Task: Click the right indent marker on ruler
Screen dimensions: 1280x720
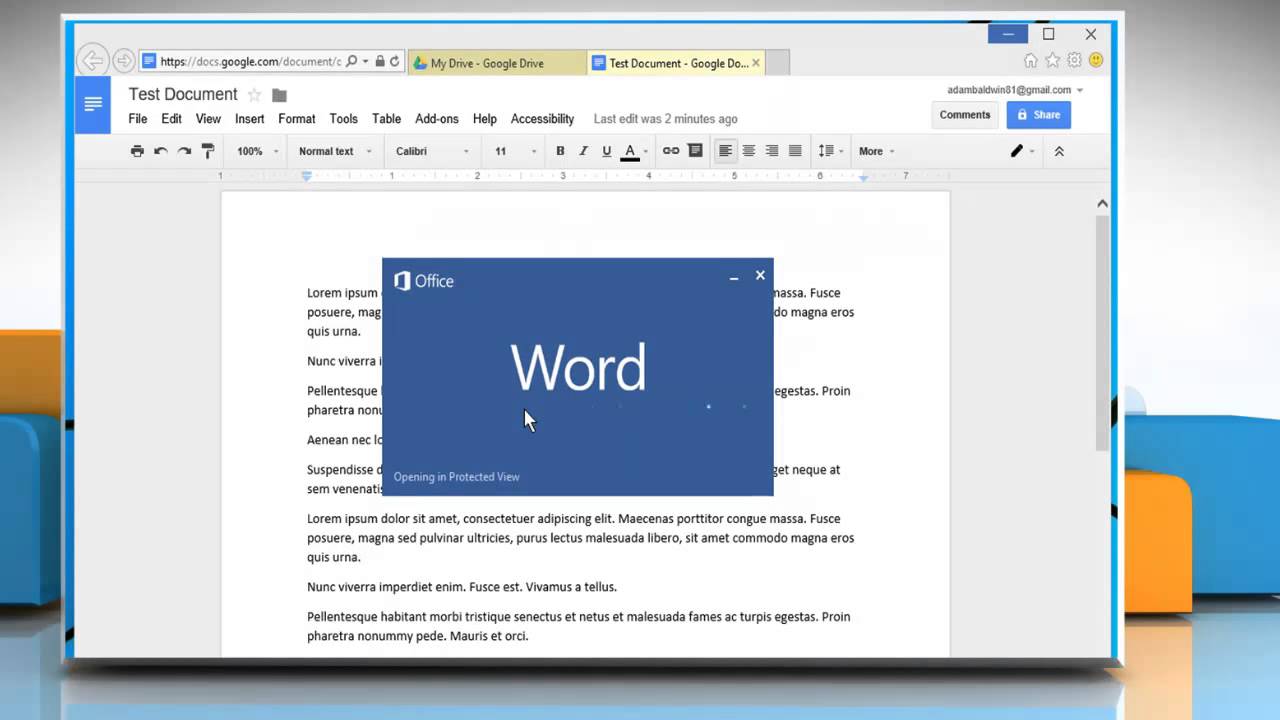Action: click(863, 177)
